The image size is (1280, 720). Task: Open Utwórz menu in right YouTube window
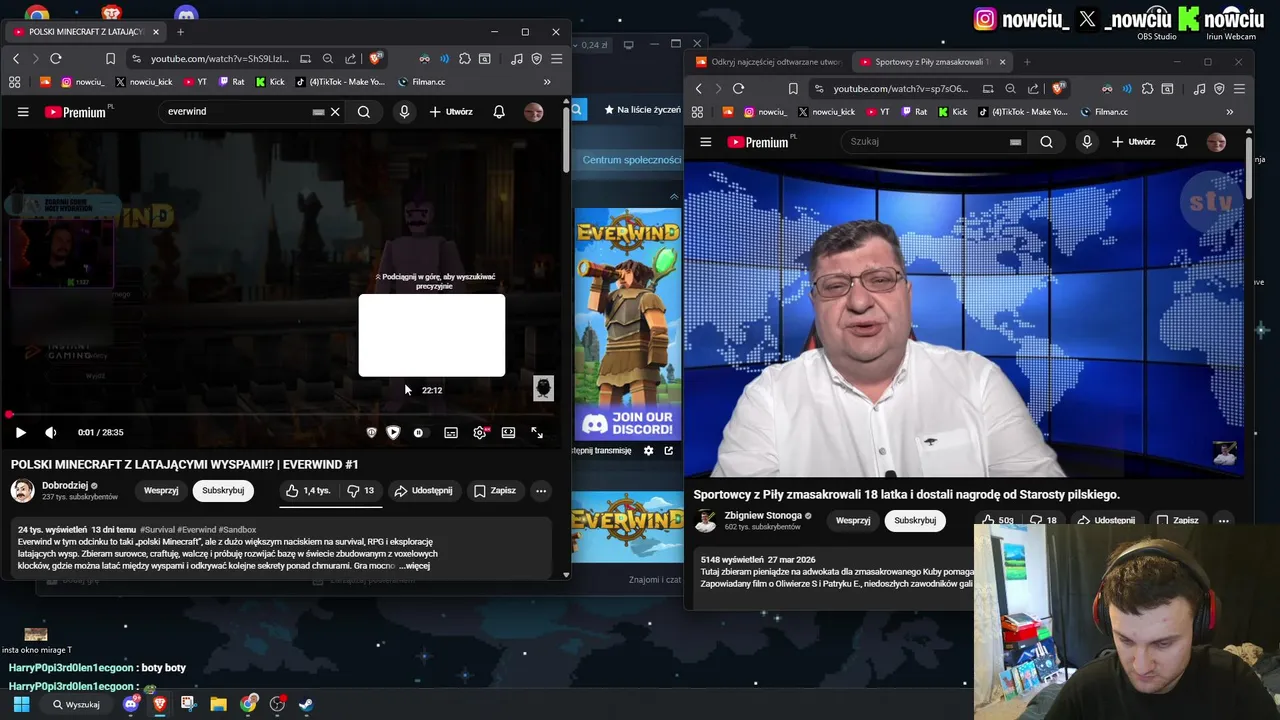[x=1133, y=142]
